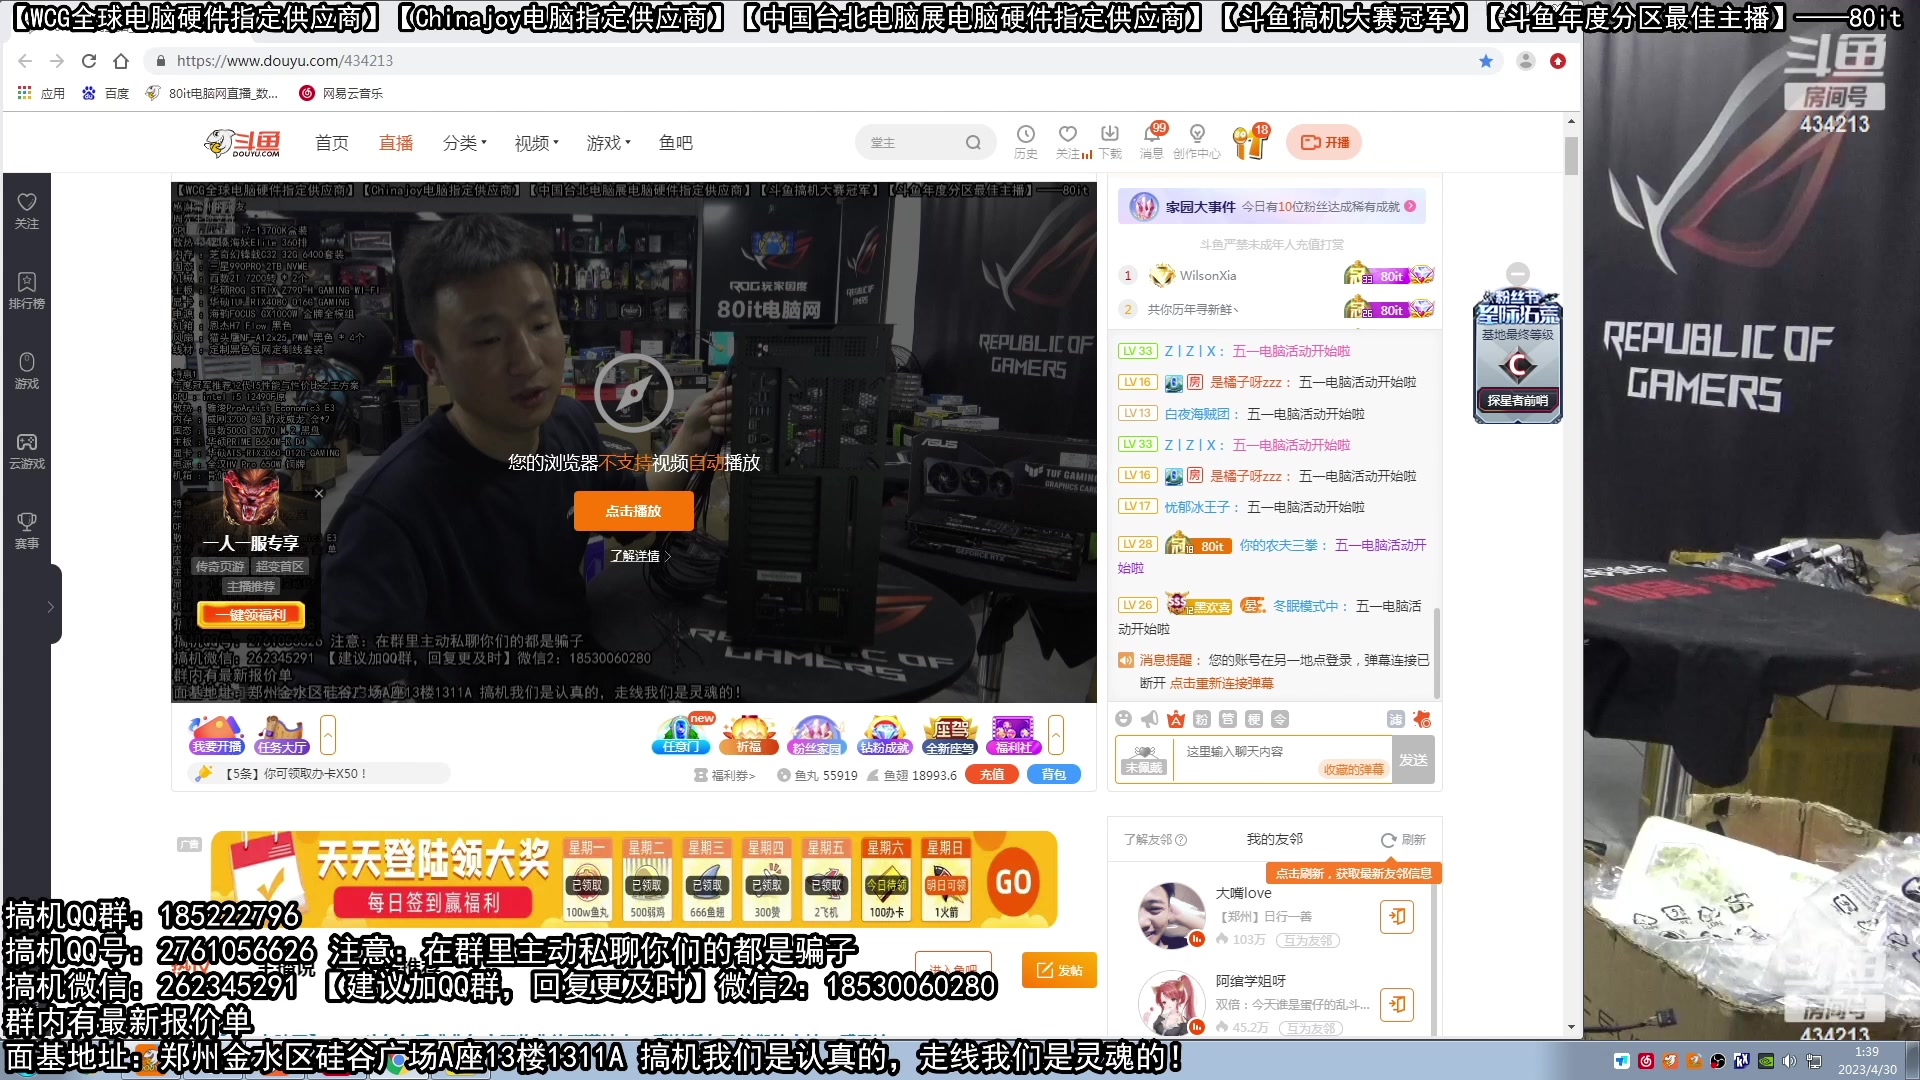Click the orange 点击播放 button
Image resolution: width=1920 pixels, height=1080 pixels.
click(633, 511)
